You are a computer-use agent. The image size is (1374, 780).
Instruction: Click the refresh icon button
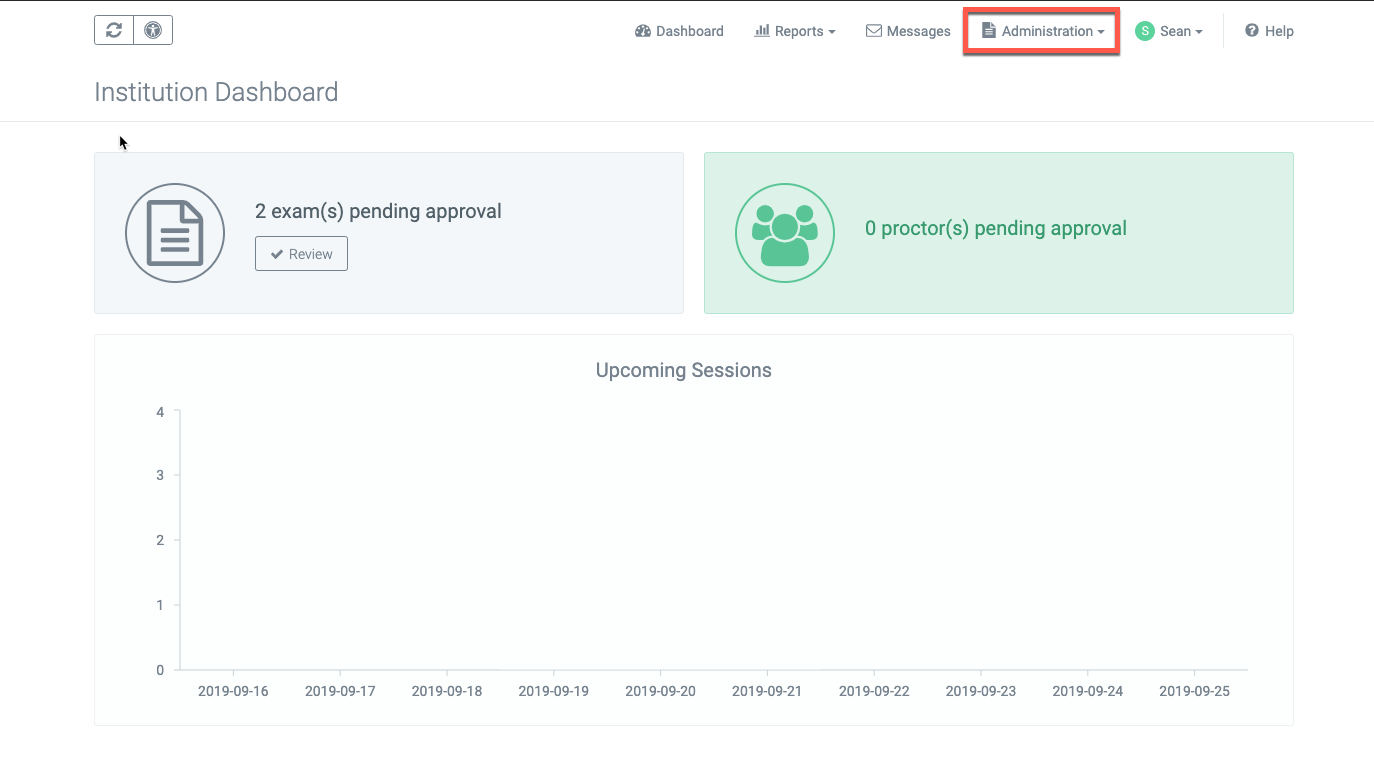[x=114, y=30]
